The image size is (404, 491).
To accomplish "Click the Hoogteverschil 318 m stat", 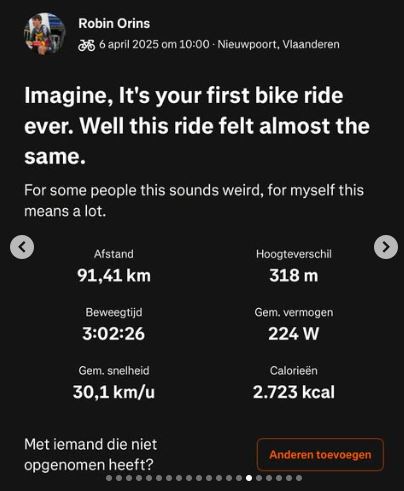I will point(294,266).
